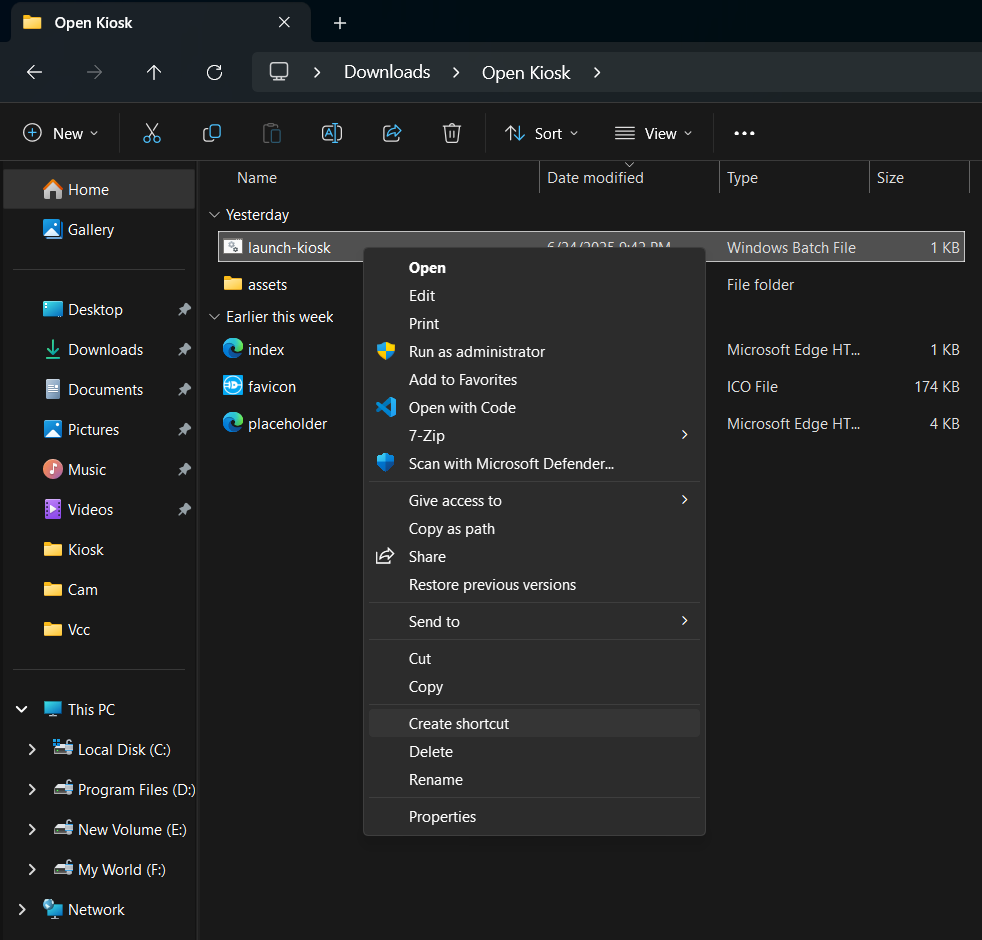Viewport: 982px width, 940px height.
Task: Click the Share icon in toolbar
Action: 392,133
